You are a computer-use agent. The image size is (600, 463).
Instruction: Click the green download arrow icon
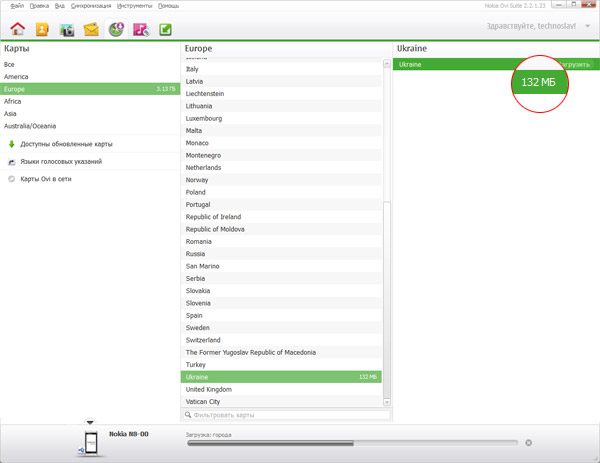point(11,144)
